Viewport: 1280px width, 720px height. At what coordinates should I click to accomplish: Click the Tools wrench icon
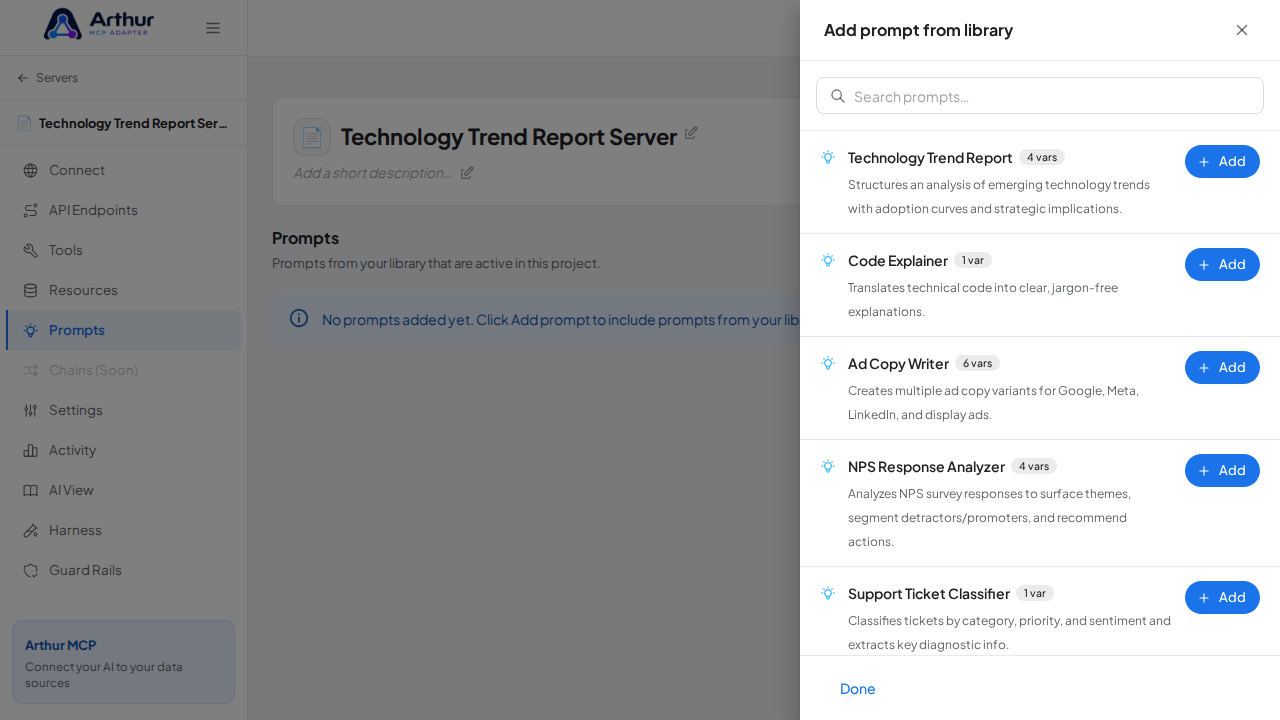31,250
